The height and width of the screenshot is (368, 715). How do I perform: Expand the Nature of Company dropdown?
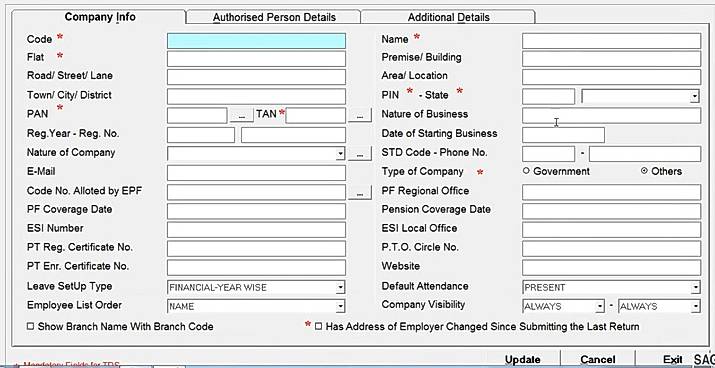click(340, 154)
